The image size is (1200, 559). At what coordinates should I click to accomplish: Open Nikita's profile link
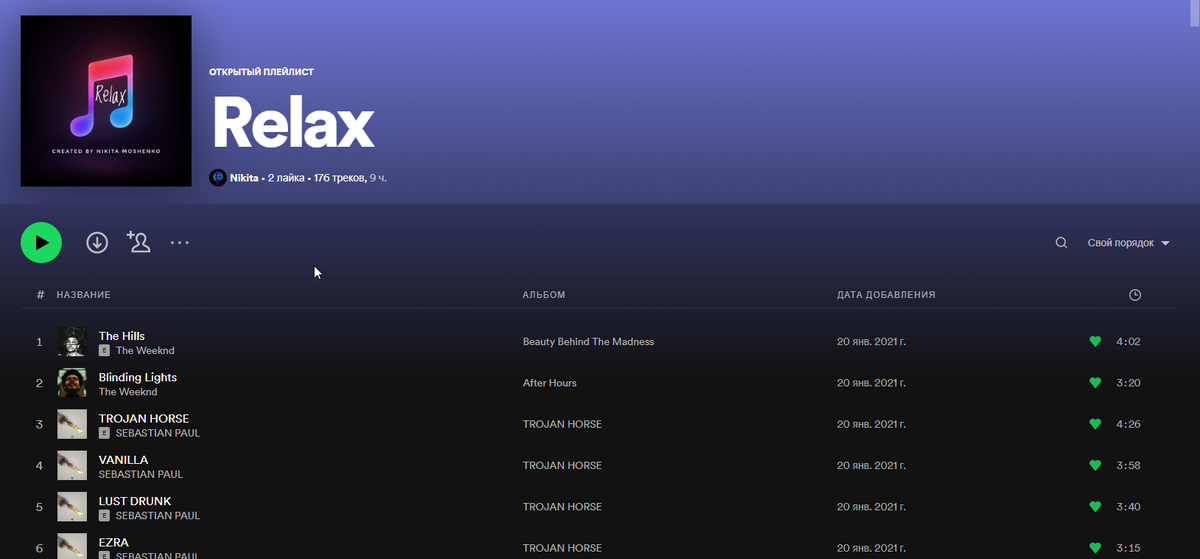coord(246,177)
